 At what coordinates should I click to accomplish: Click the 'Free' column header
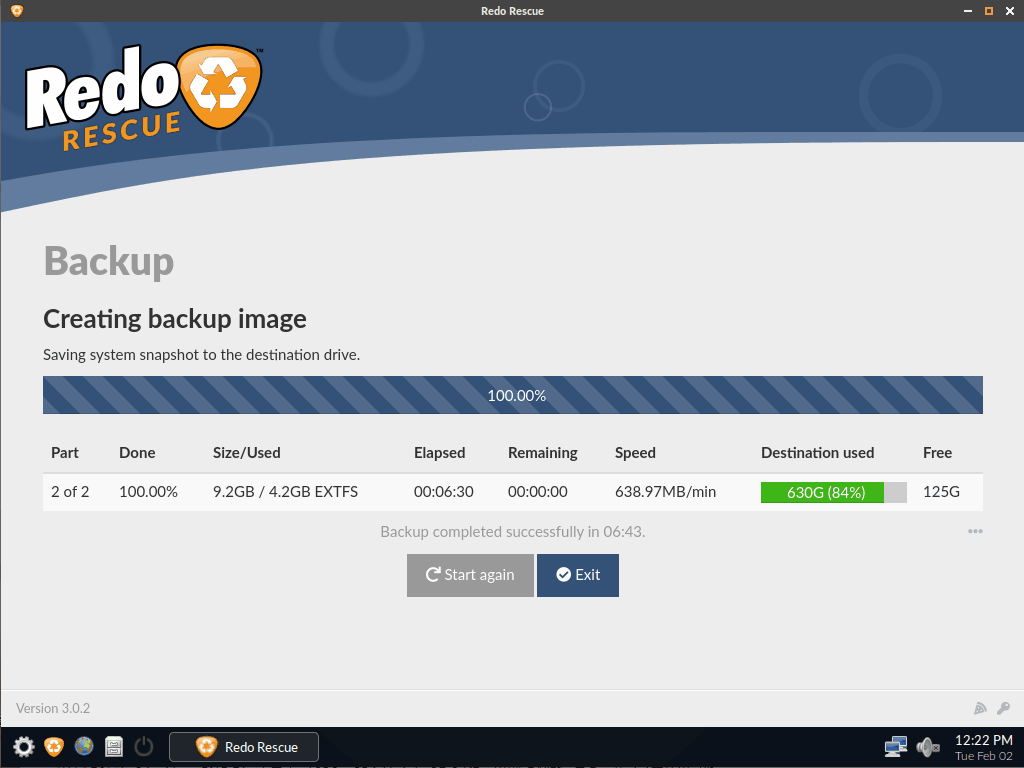pyautogui.click(x=937, y=453)
